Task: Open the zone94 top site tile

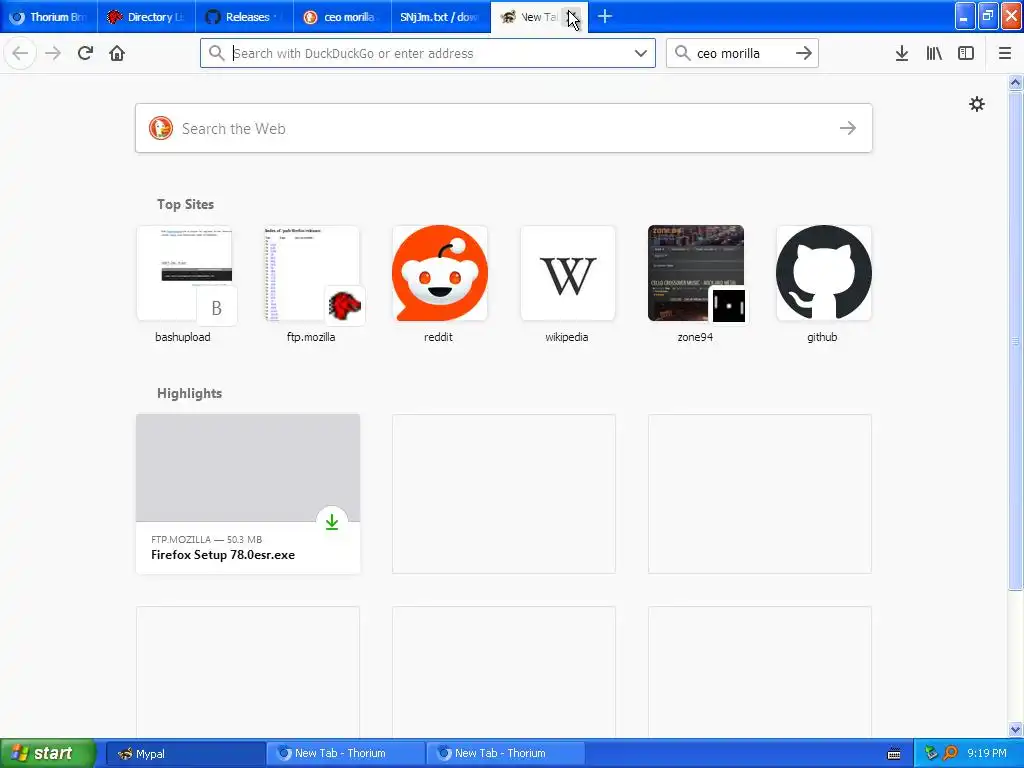Action: pyautogui.click(x=696, y=284)
